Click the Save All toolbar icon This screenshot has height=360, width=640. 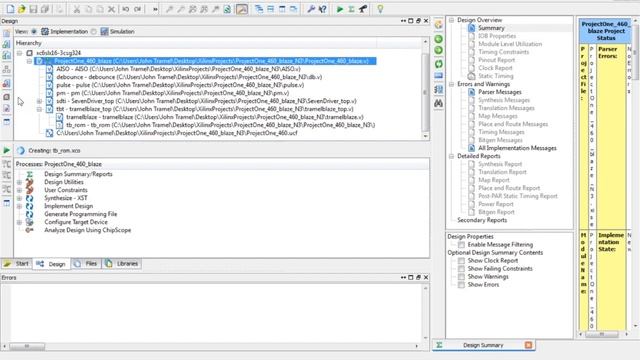pyautogui.click(x=45, y=9)
